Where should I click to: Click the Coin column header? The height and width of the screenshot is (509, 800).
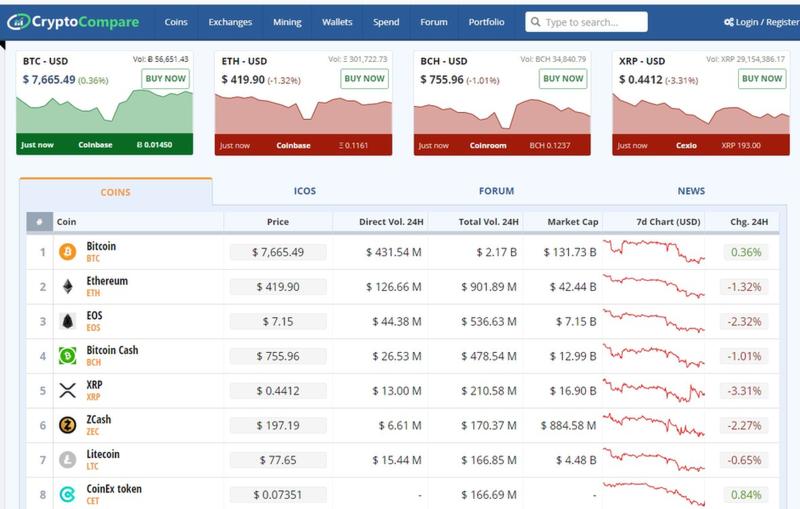tap(66, 222)
